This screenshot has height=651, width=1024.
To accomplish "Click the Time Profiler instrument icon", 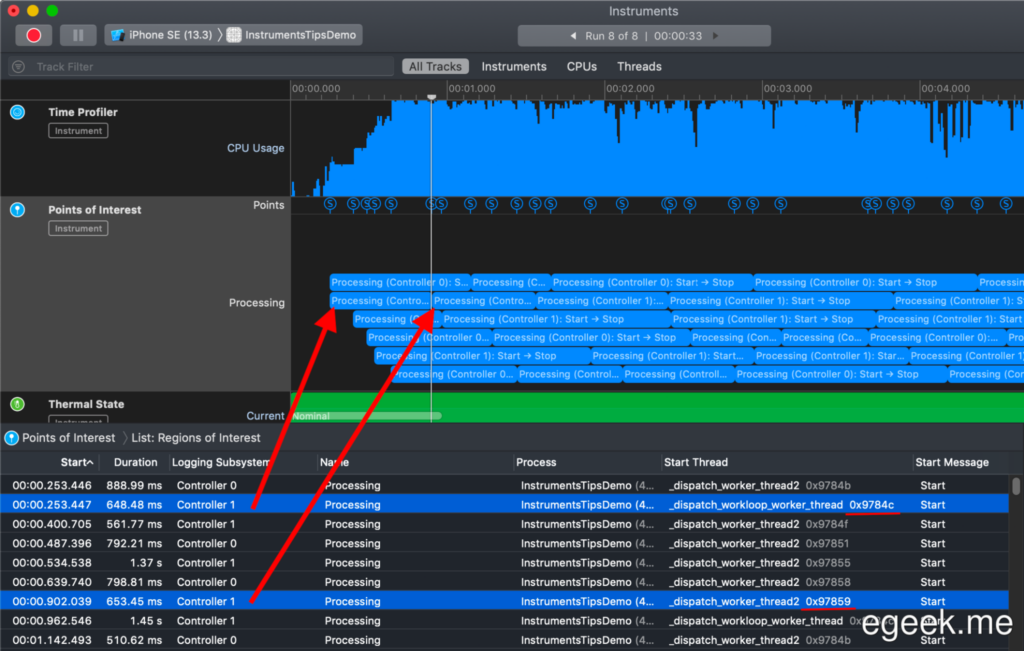I will (17, 112).
